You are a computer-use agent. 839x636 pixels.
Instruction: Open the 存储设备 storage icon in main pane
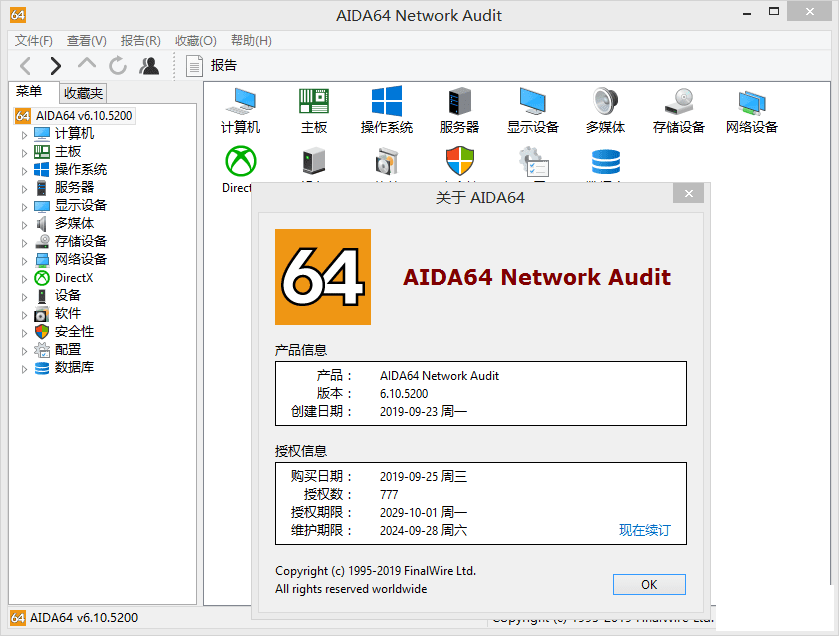pos(678,111)
